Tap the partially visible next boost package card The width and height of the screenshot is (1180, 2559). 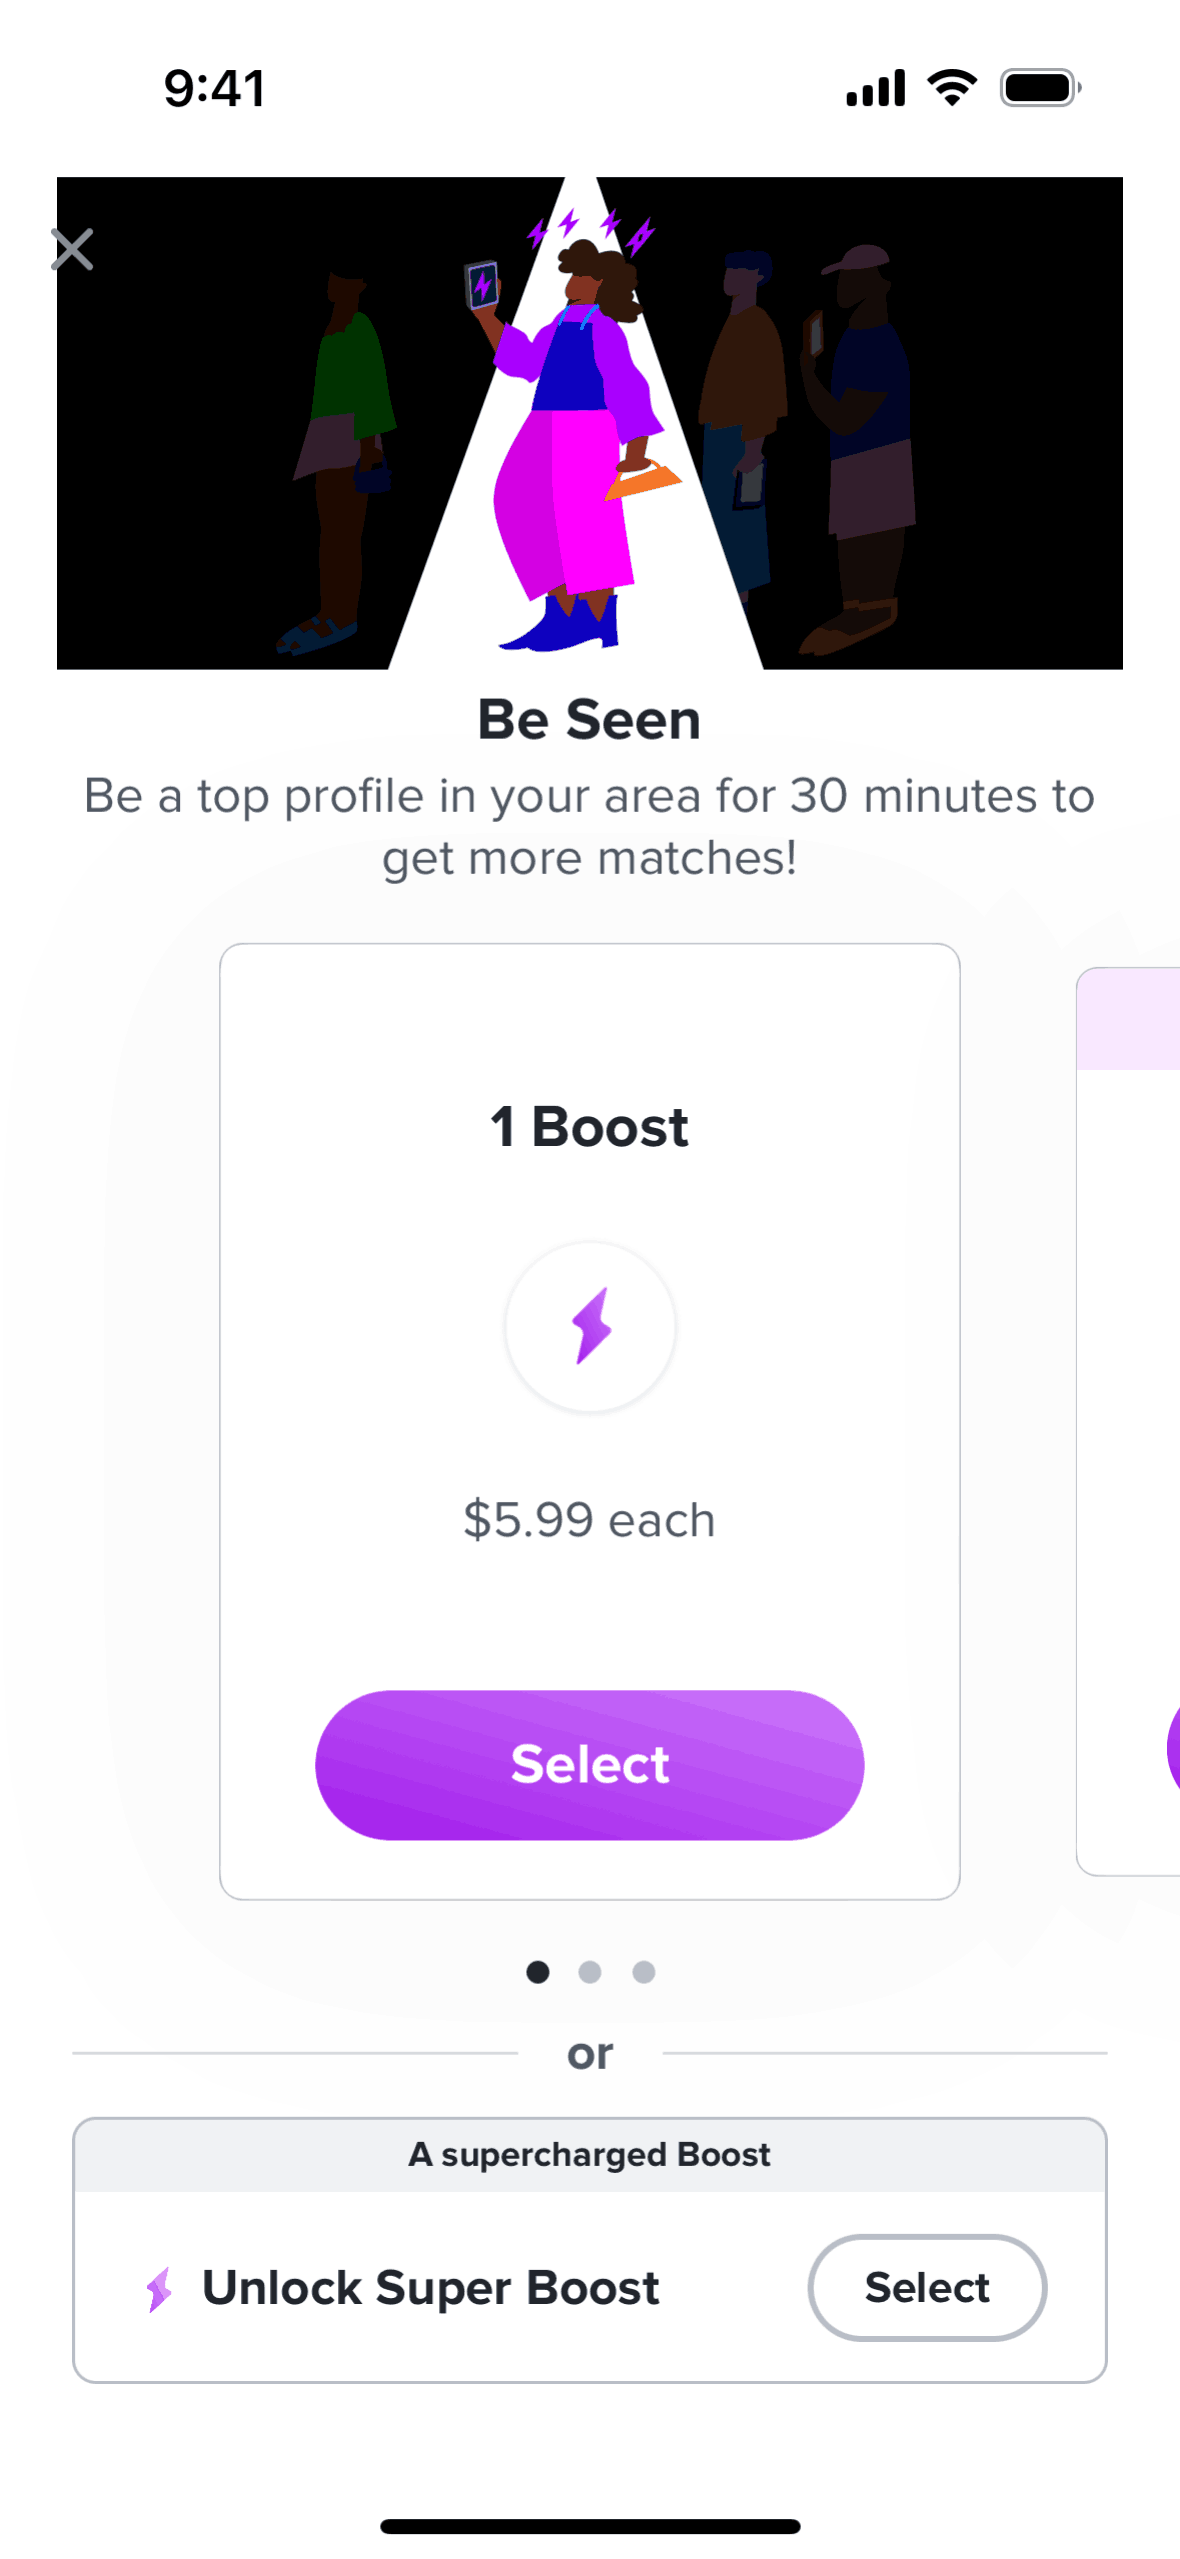click(x=1130, y=1400)
